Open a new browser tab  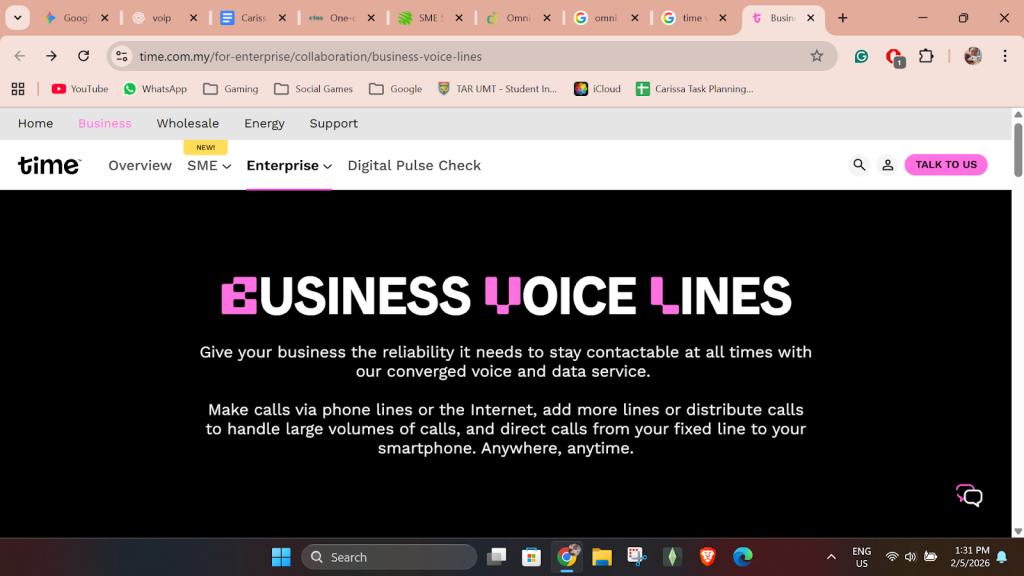tap(842, 18)
